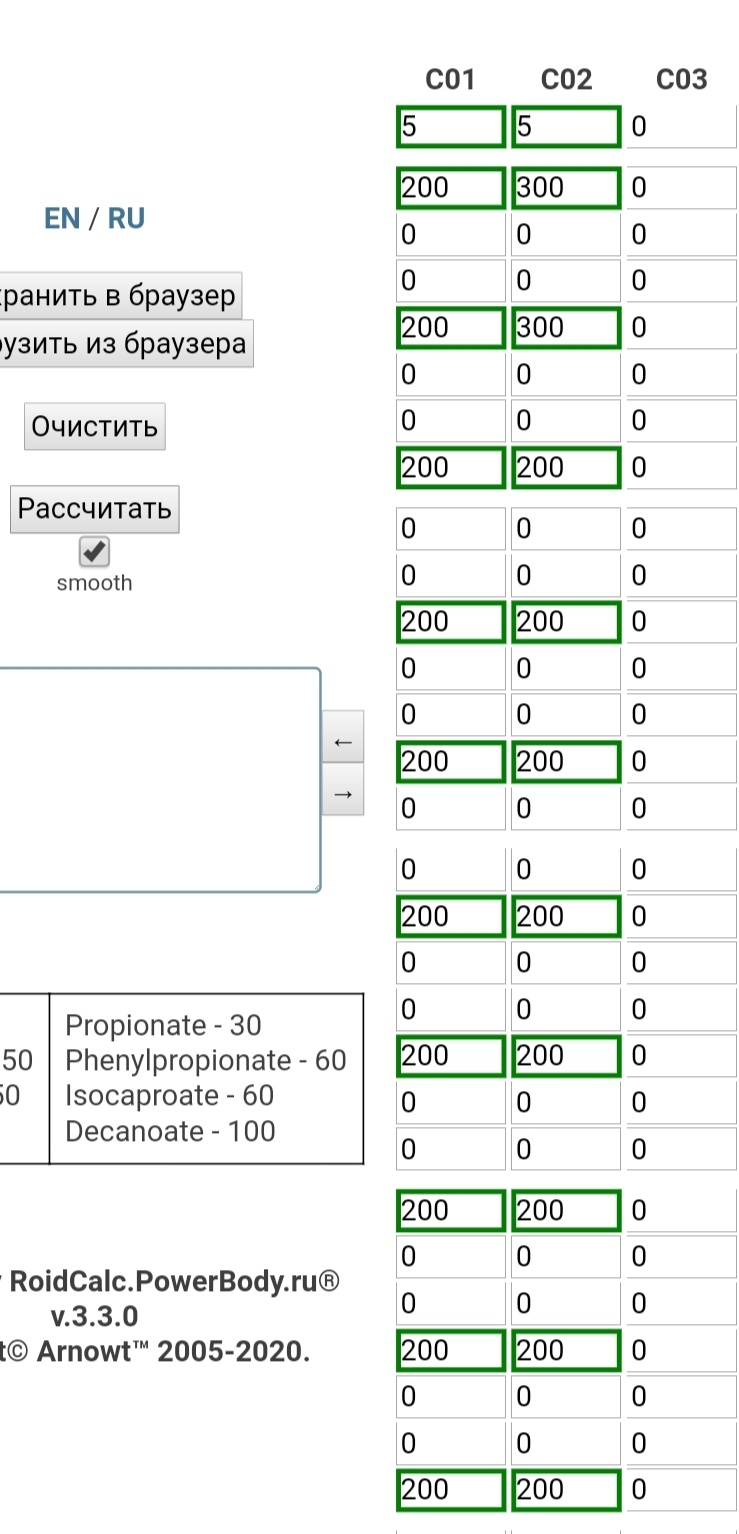Click the C03 field beside the 5 values

(682, 127)
